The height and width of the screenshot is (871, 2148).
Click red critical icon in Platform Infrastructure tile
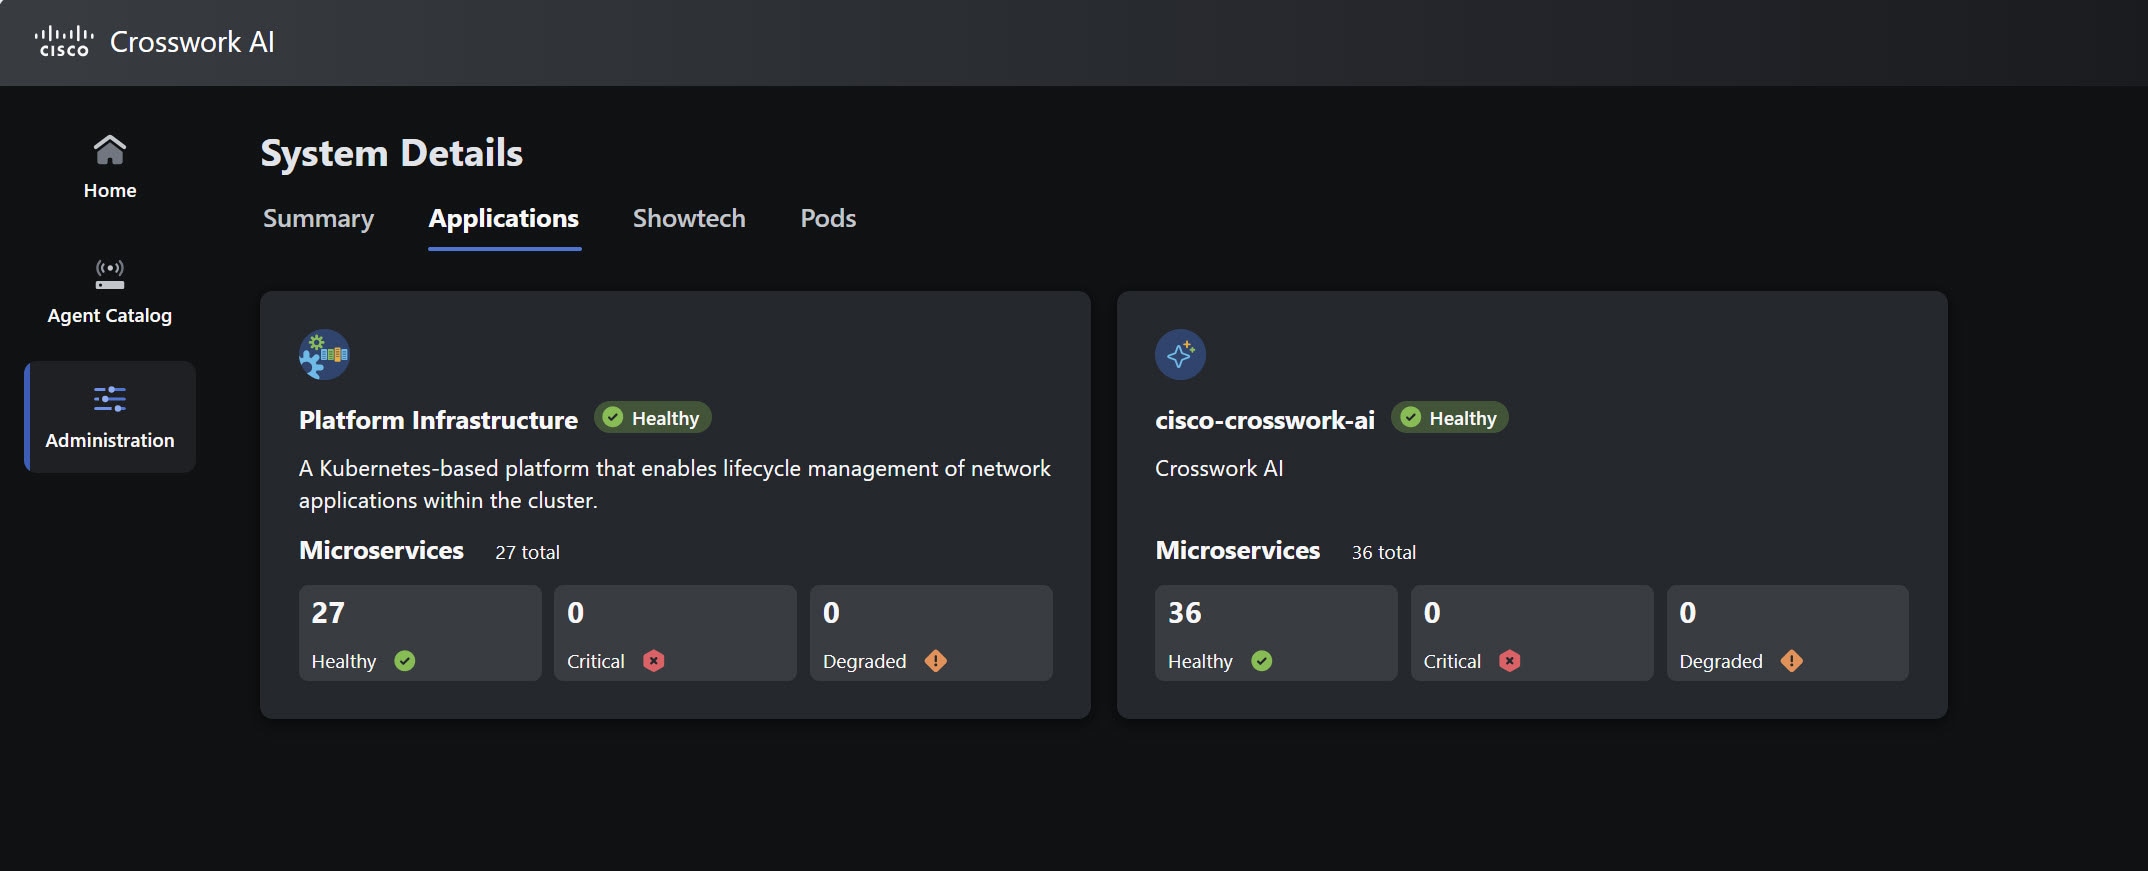(653, 661)
